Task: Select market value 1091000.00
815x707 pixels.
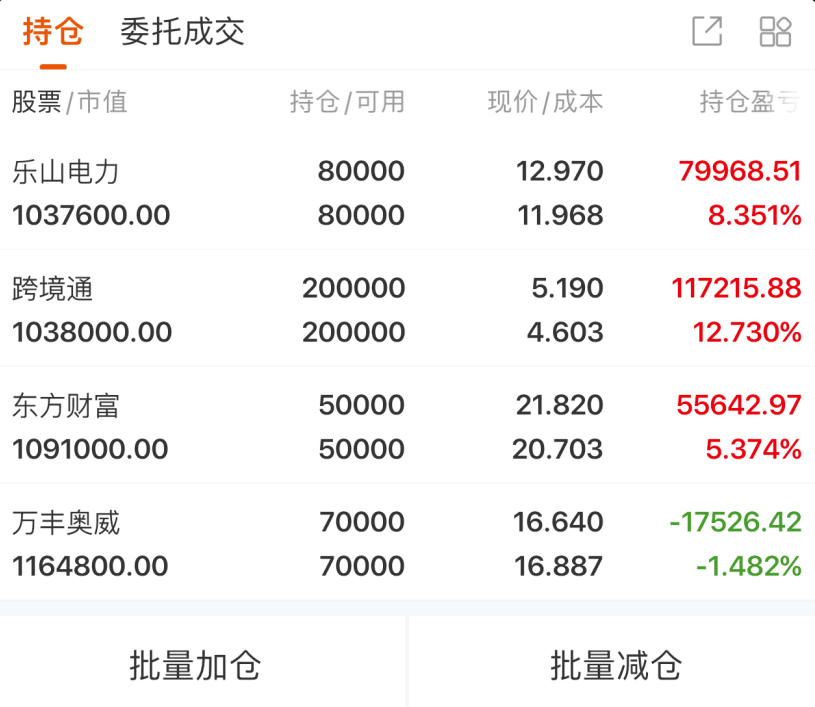Action: (90, 449)
